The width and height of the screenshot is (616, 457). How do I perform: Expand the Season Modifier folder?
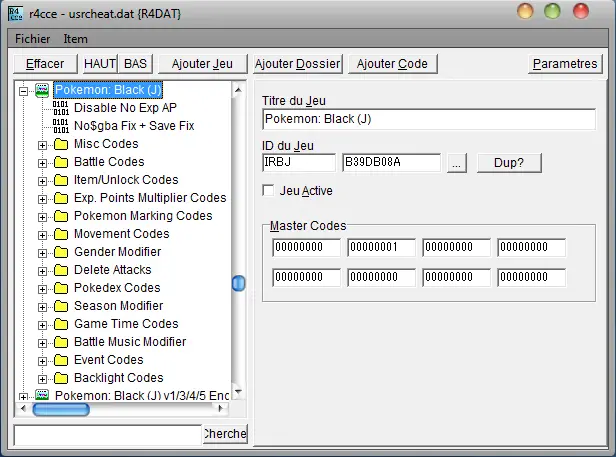click(x=42, y=307)
